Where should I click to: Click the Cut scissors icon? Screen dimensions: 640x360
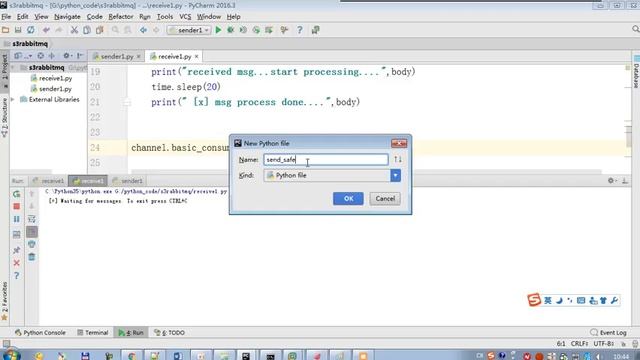tap(74, 30)
